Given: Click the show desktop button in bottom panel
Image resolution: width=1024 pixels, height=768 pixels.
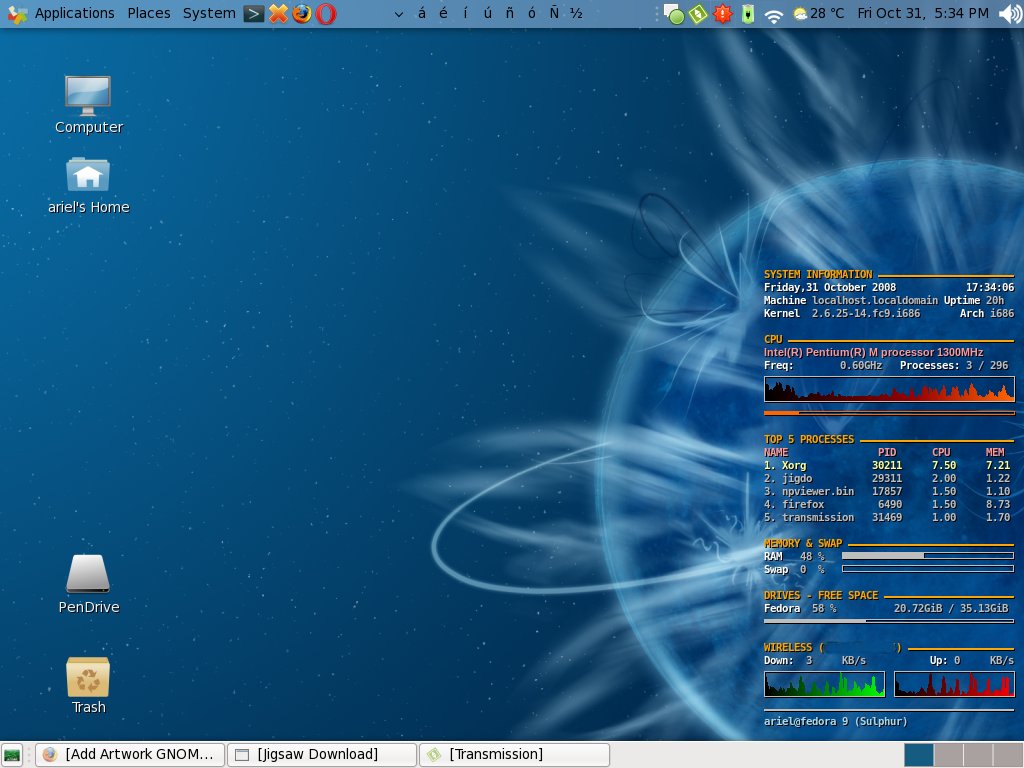Looking at the screenshot, I should (12, 754).
